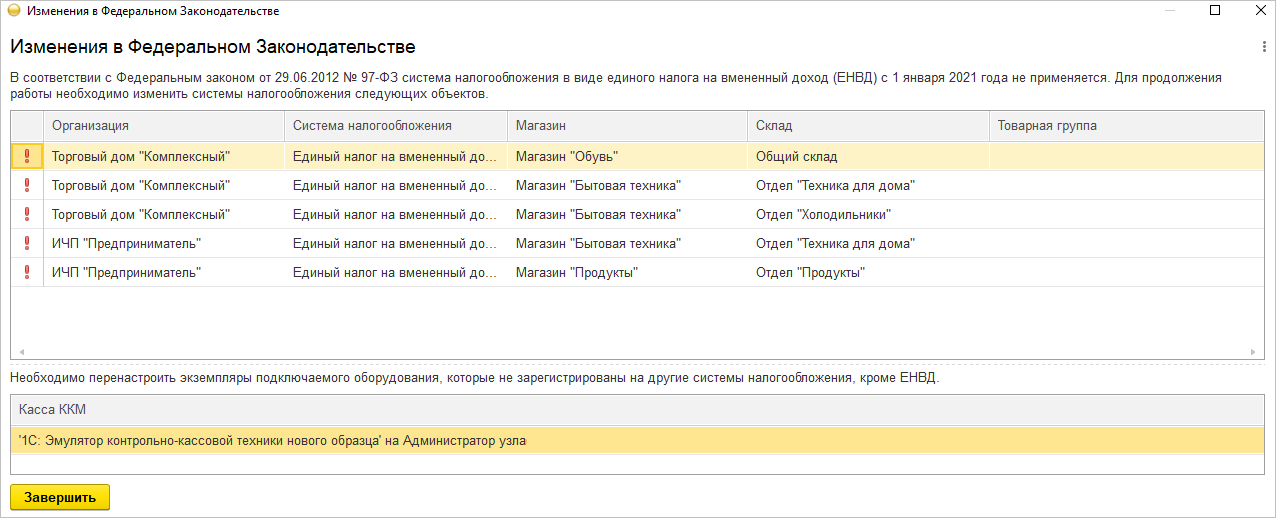This screenshot has width=1276, height=518.
Task: Select the Магазин "Продукты" cell
Action: 626,272
